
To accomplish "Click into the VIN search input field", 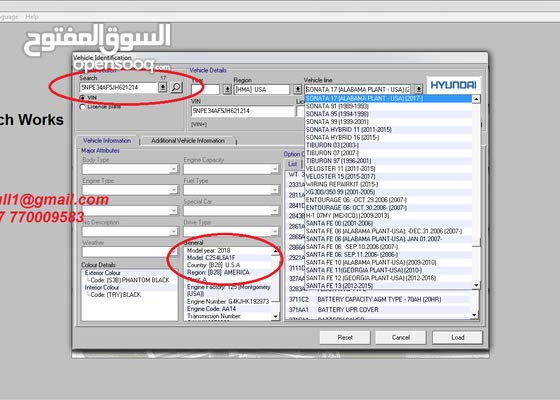I will (119, 88).
